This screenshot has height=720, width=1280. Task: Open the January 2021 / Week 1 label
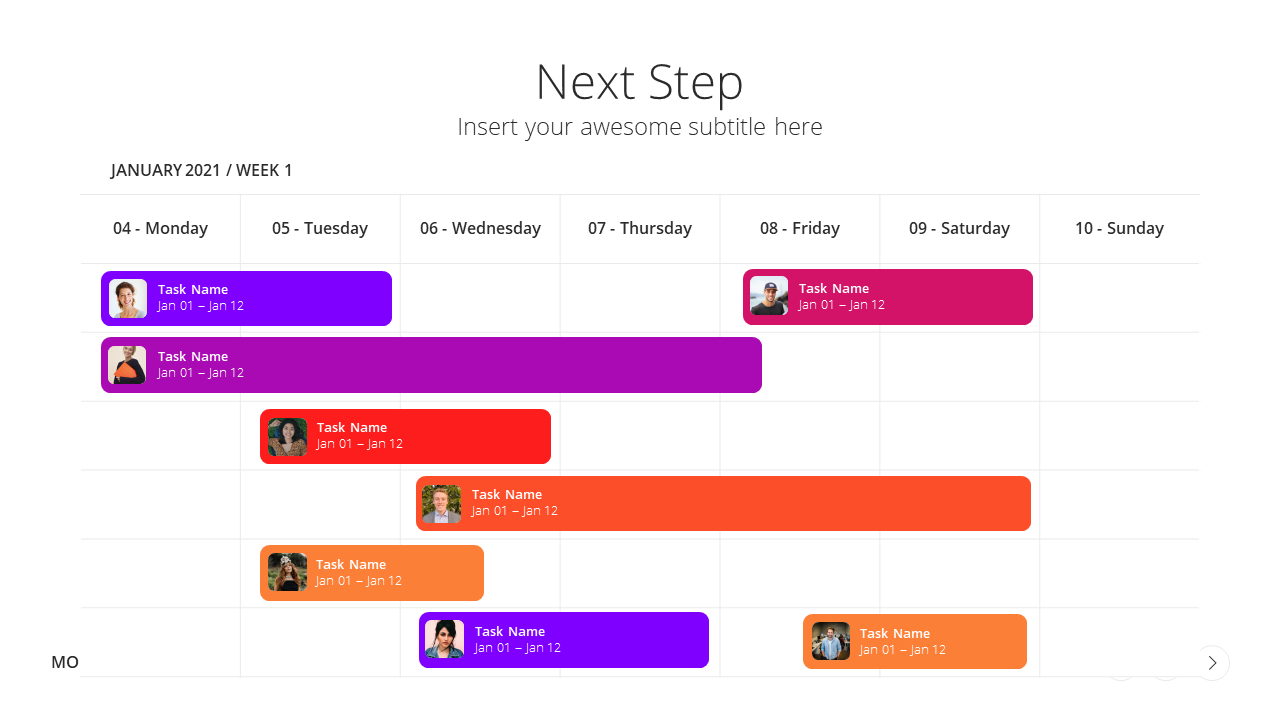pos(202,170)
